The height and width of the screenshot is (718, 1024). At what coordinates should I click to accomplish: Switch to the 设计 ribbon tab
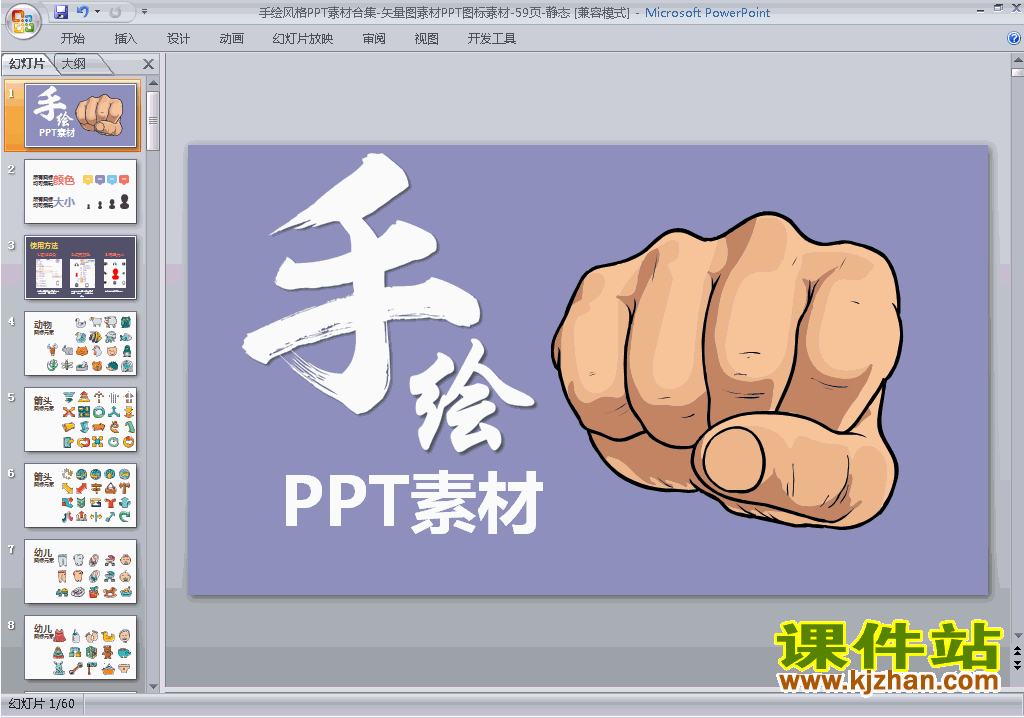coord(178,39)
